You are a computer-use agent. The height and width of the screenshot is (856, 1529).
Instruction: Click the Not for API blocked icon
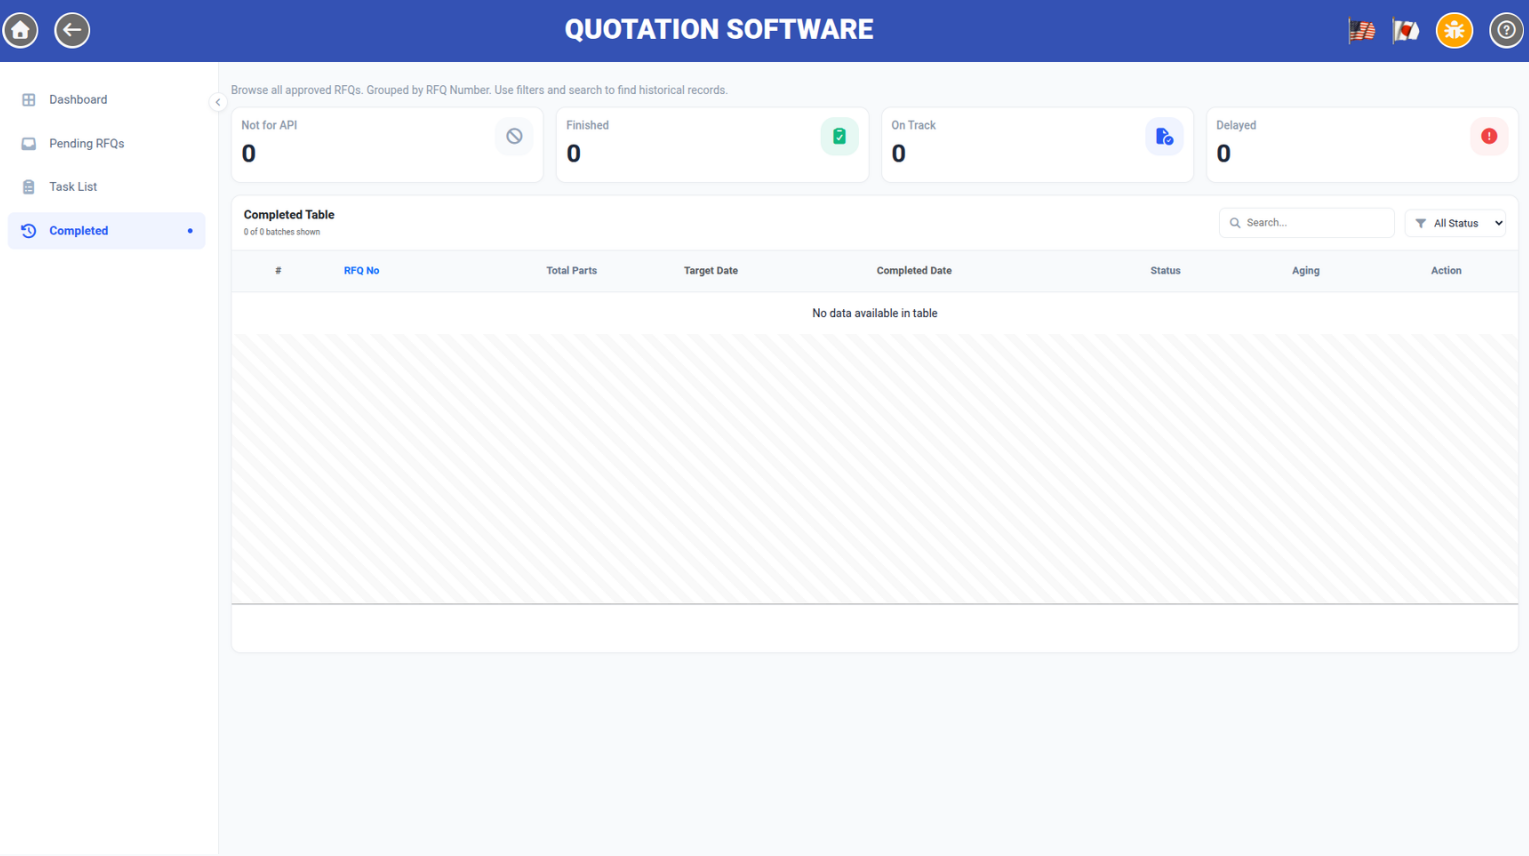pos(514,136)
